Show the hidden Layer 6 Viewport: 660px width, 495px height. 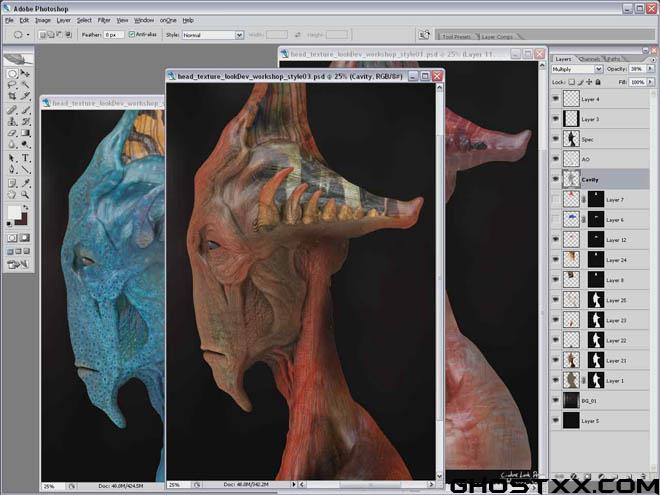[x=556, y=219]
